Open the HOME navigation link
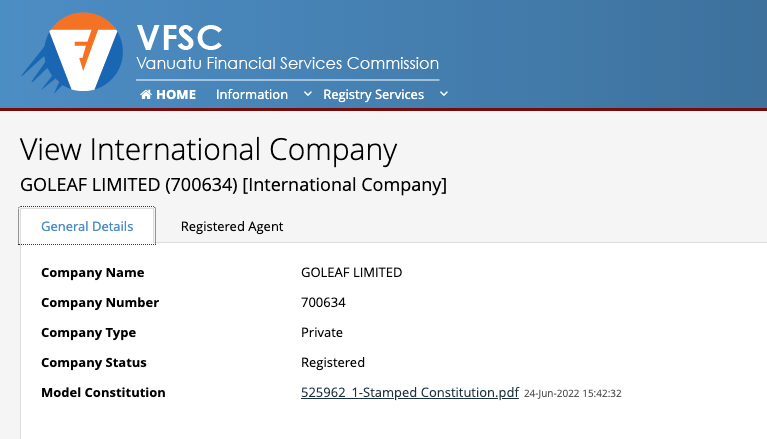The width and height of the screenshot is (767, 439). click(x=168, y=94)
